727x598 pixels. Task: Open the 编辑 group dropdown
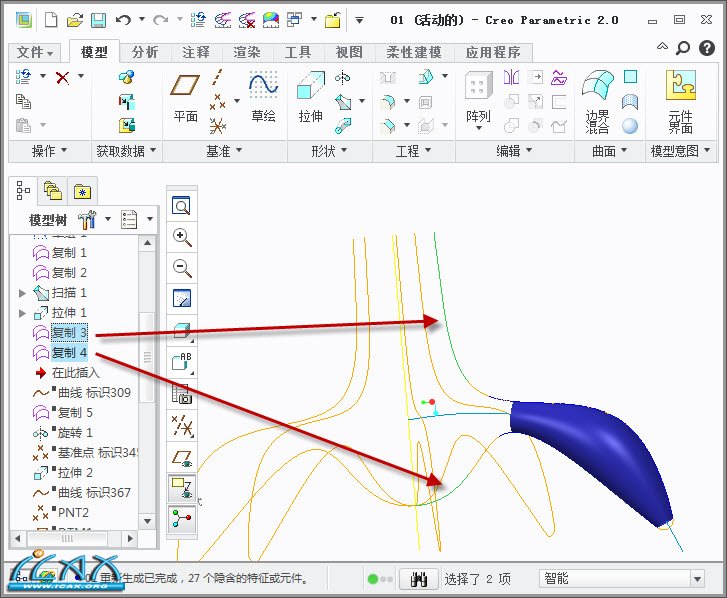coord(514,150)
